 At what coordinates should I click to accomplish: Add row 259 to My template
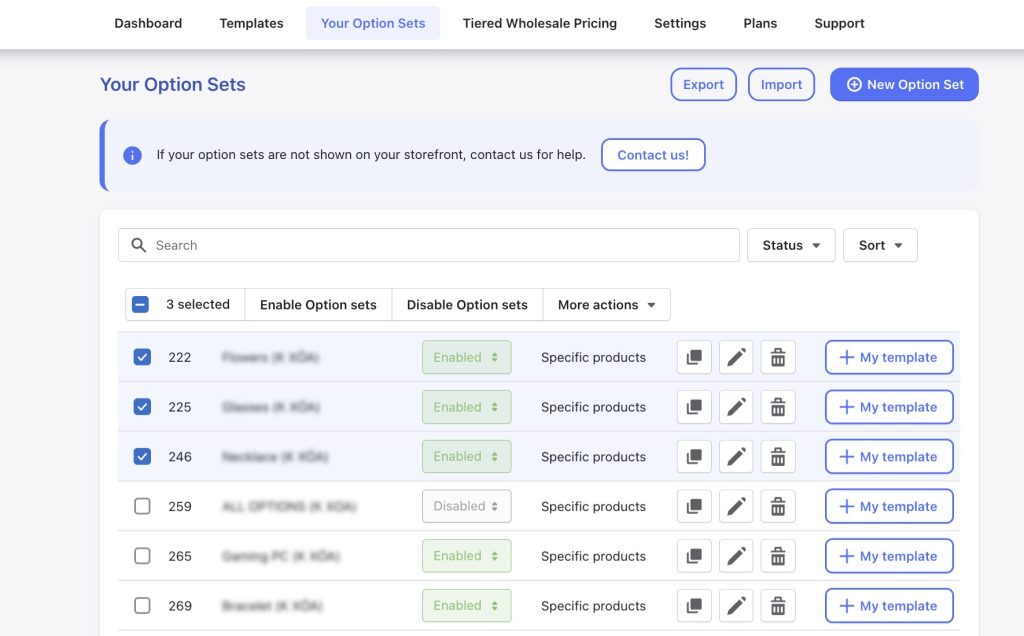(889, 506)
